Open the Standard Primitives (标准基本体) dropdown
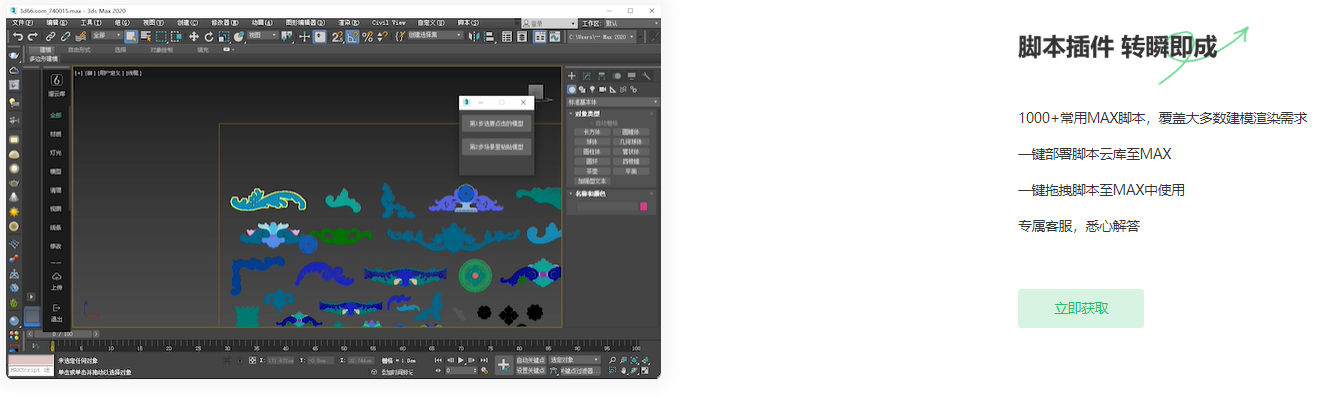Viewport: 1317px width, 398px height. point(613,102)
